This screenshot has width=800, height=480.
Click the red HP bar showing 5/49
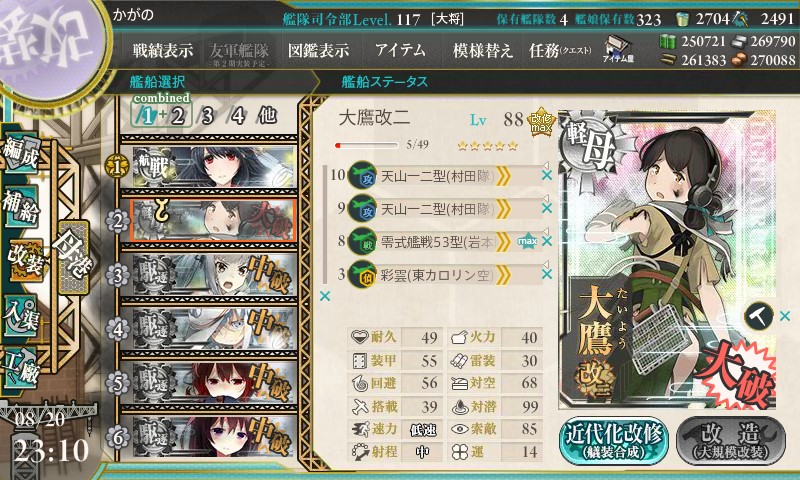point(366,145)
